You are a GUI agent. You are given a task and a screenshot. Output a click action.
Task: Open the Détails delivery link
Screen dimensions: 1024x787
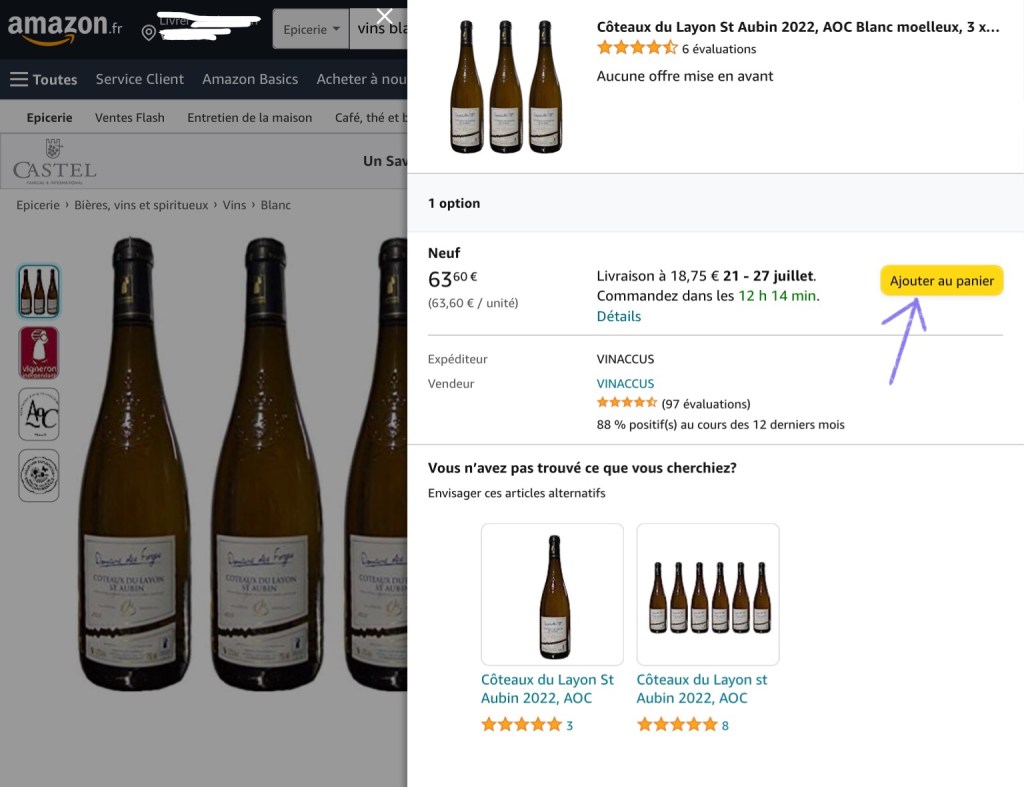tap(619, 316)
